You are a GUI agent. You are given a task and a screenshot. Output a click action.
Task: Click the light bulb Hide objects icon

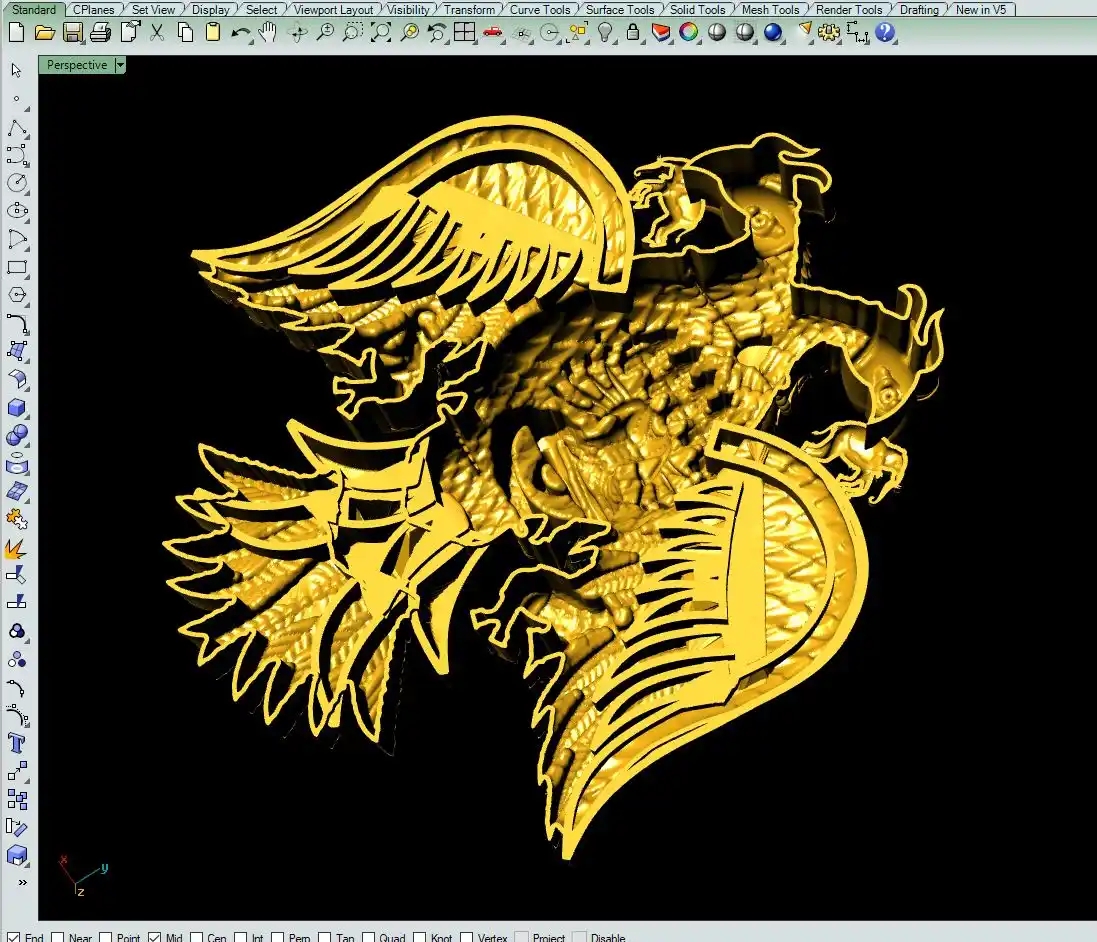tap(605, 32)
